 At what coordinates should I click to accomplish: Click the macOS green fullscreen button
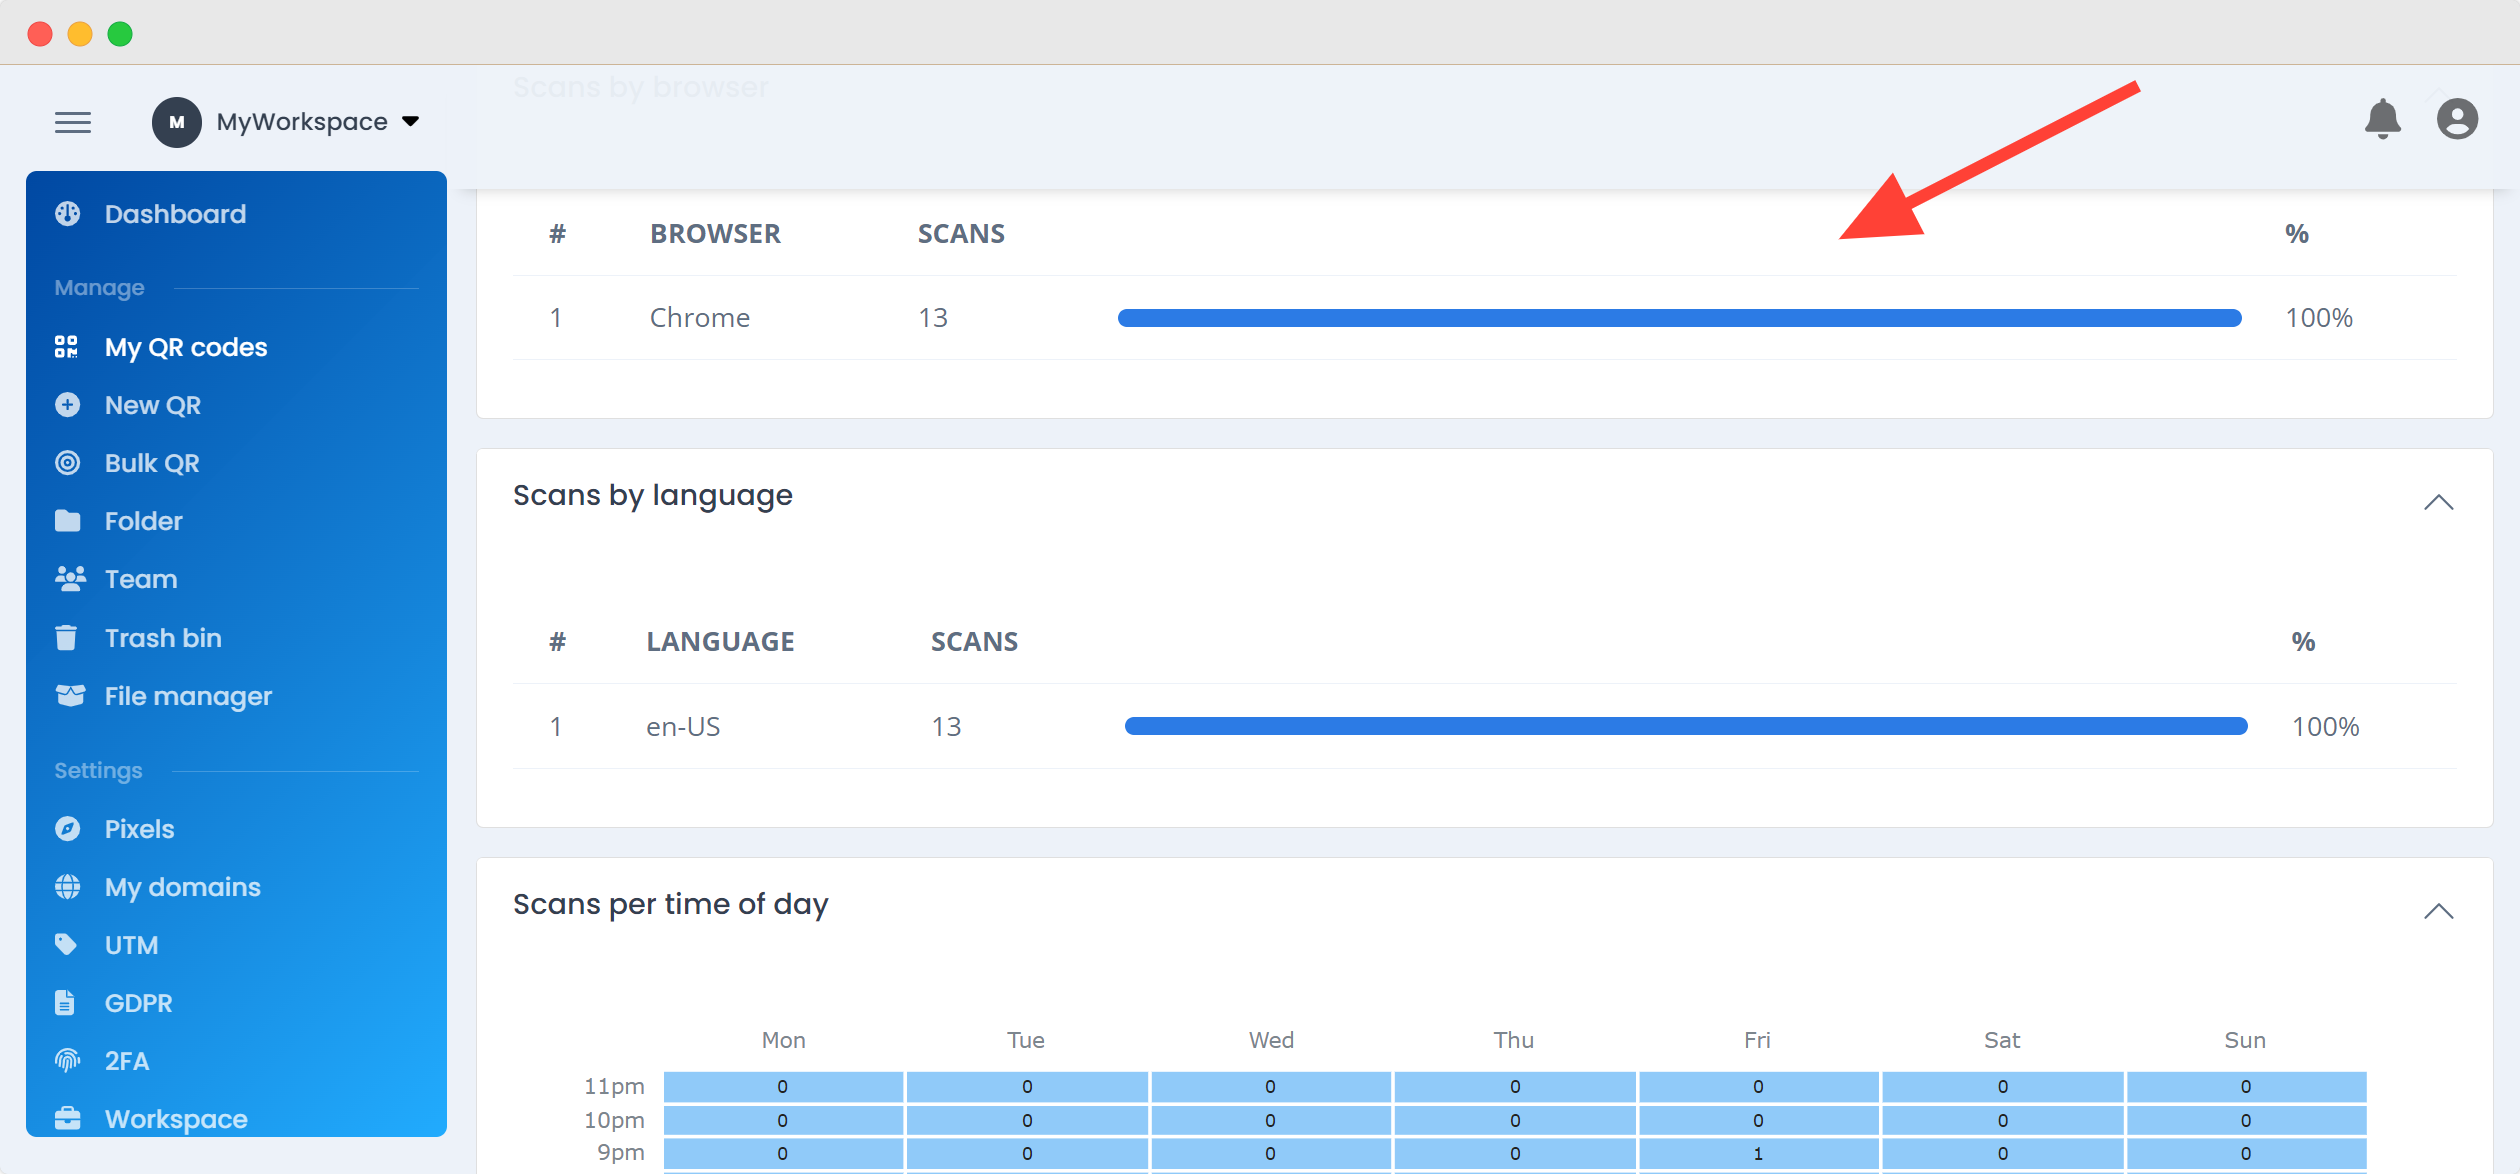[x=120, y=34]
